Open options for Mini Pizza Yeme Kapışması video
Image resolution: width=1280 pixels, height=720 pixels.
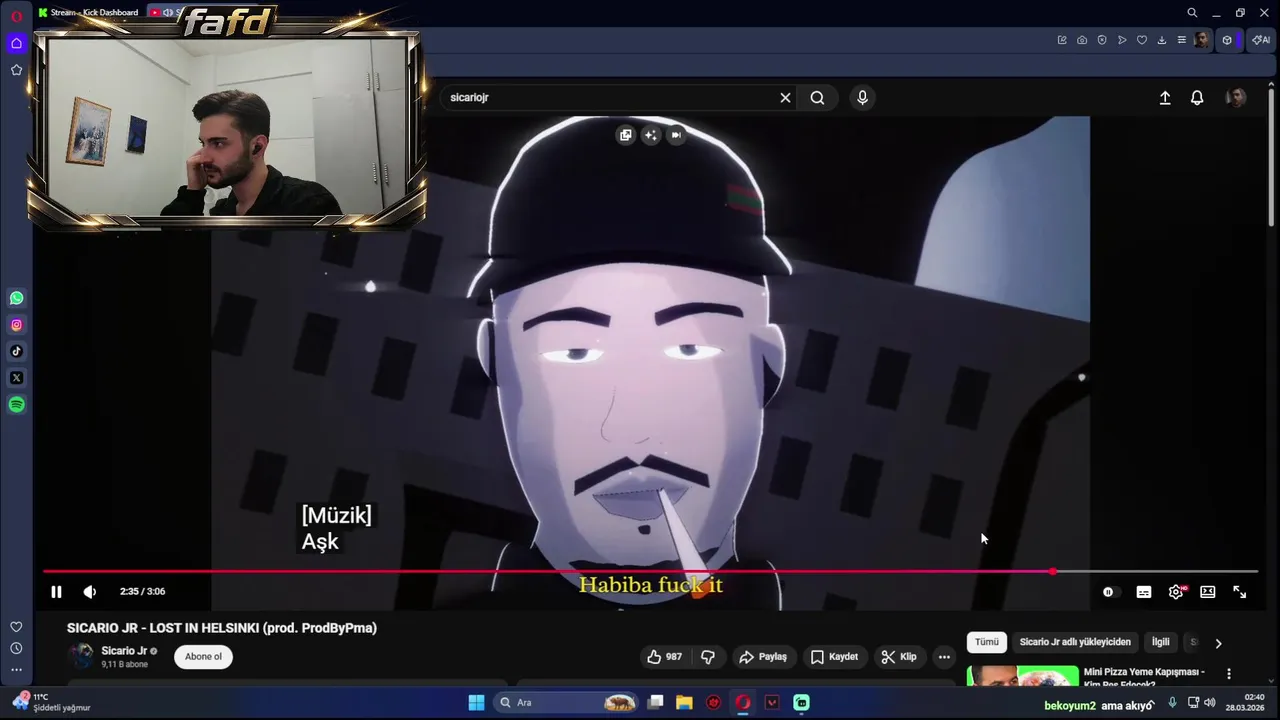click(x=1229, y=674)
